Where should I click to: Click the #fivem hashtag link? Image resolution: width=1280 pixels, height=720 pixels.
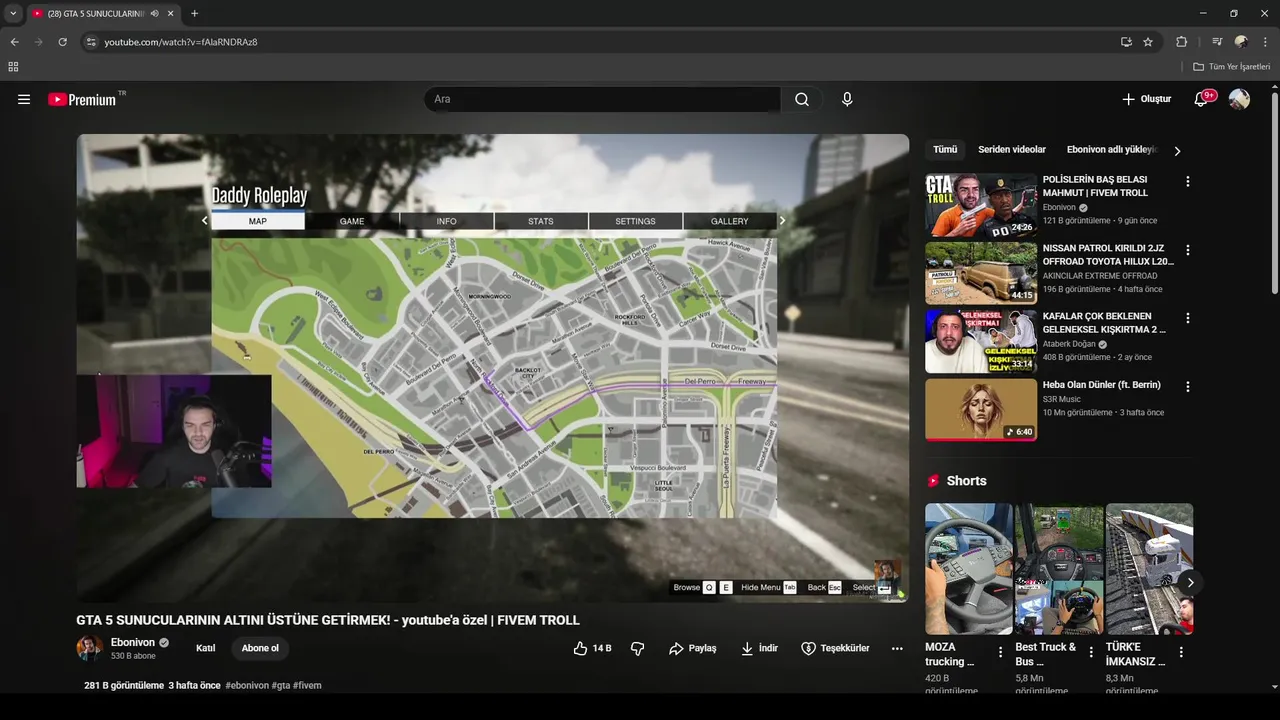click(307, 686)
